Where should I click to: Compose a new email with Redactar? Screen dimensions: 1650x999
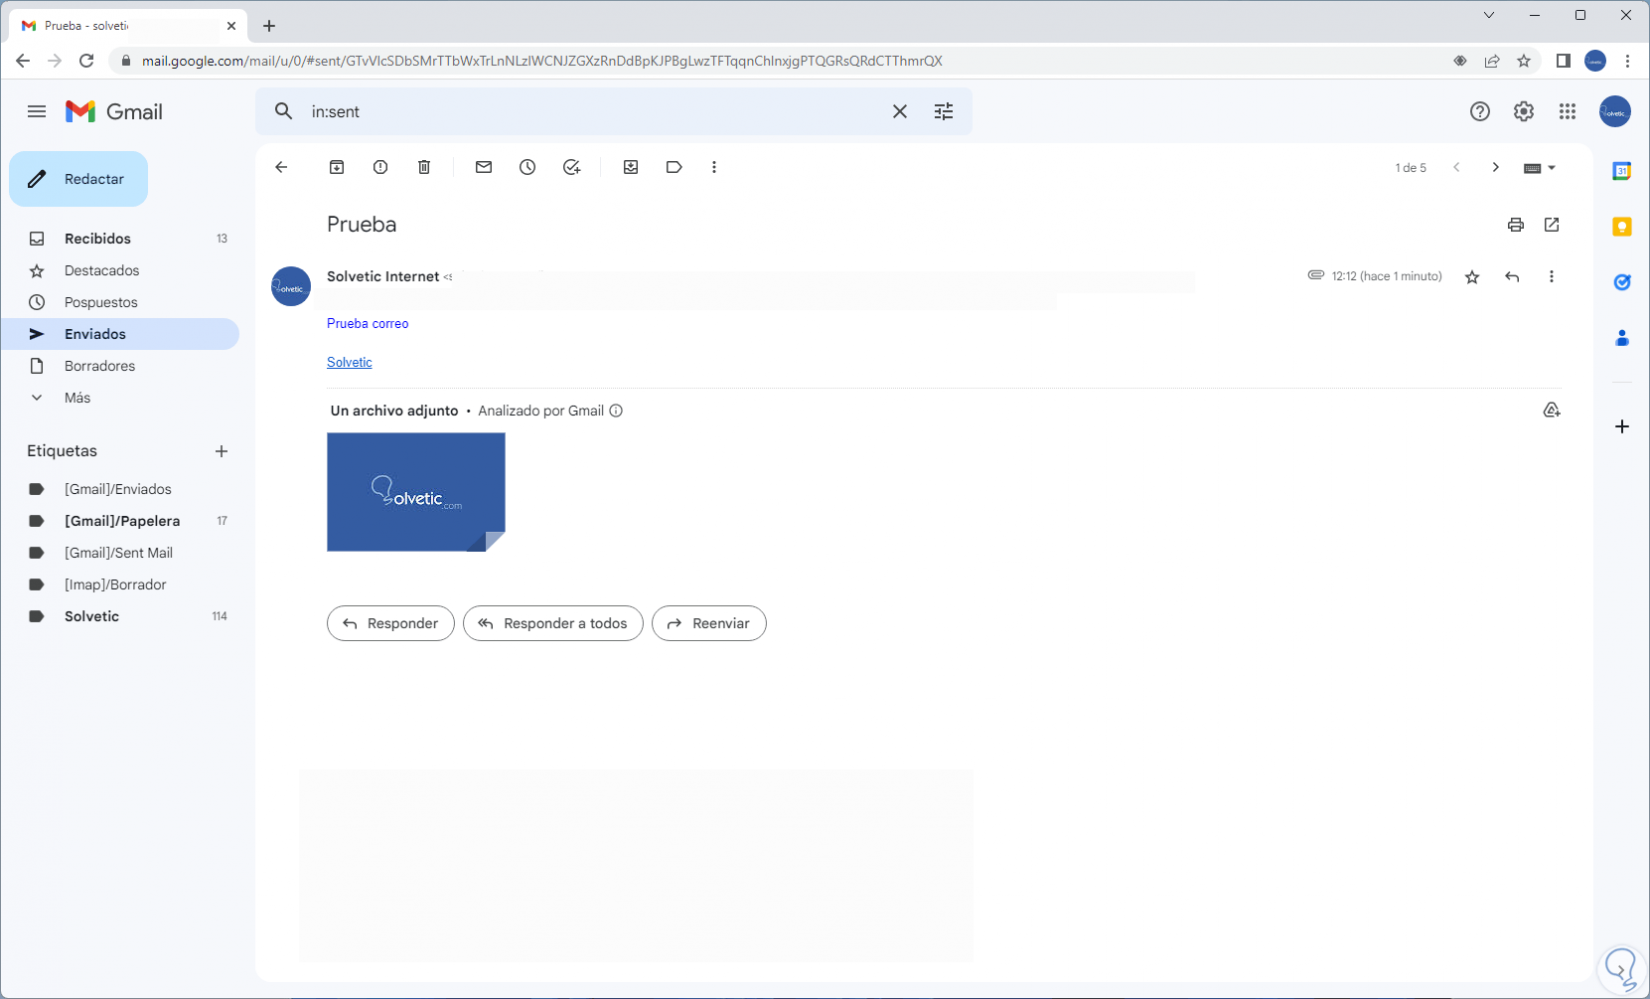[x=79, y=179]
